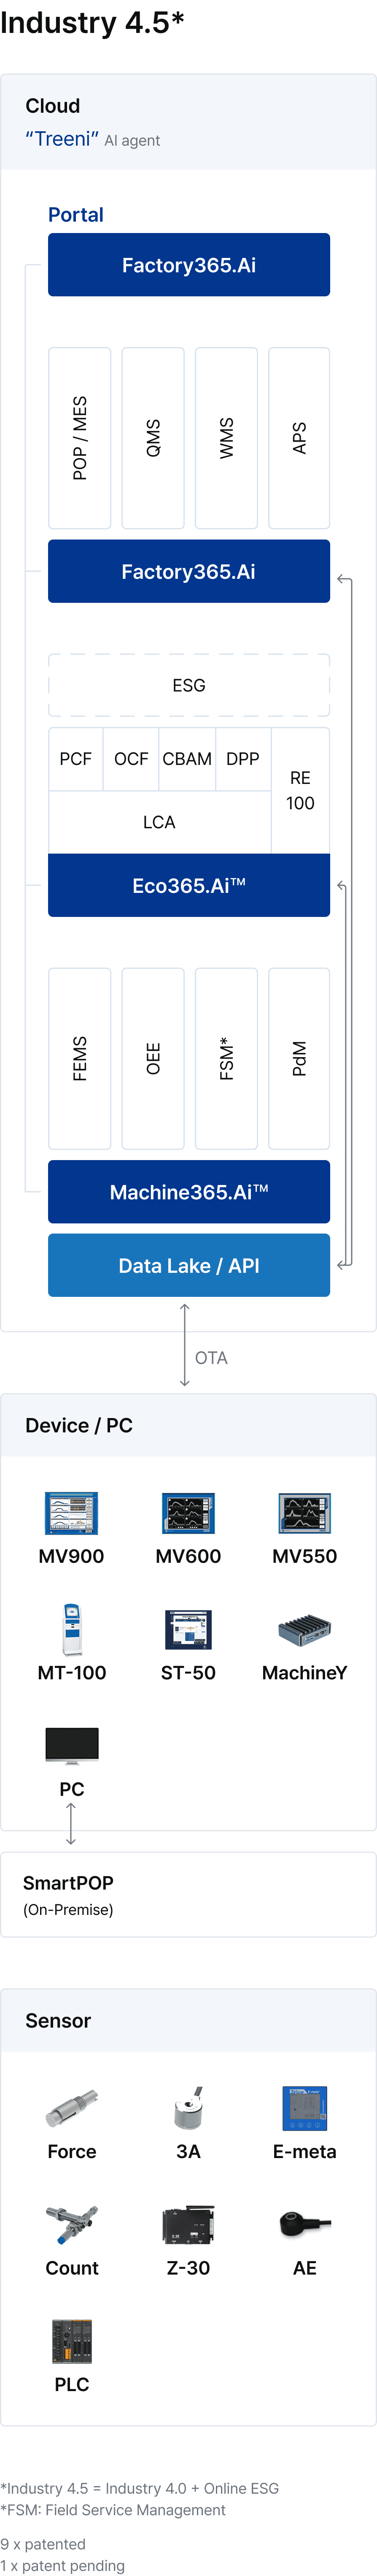Select the QMS module box
Viewport: 377px width, 2576px height.
tap(153, 438)
